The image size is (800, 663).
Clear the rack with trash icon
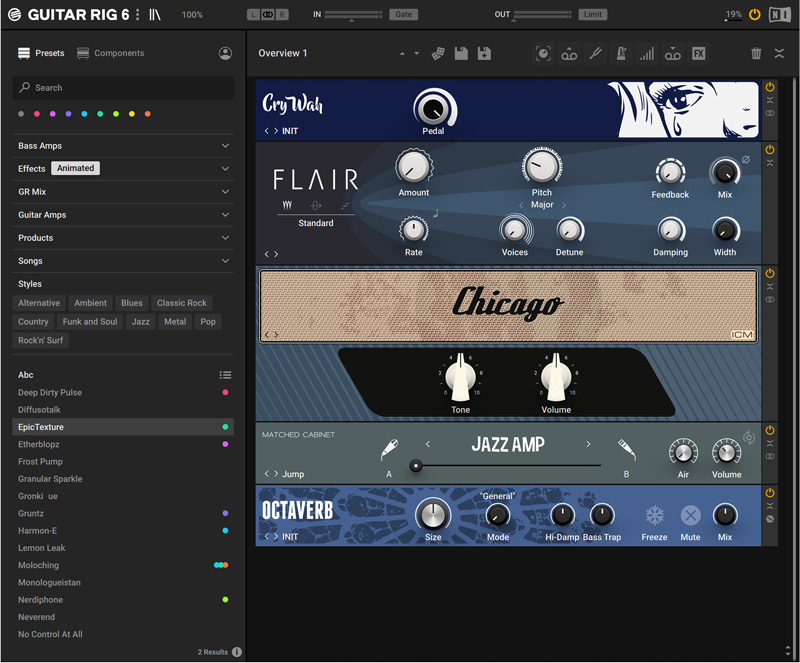(756, 53)
